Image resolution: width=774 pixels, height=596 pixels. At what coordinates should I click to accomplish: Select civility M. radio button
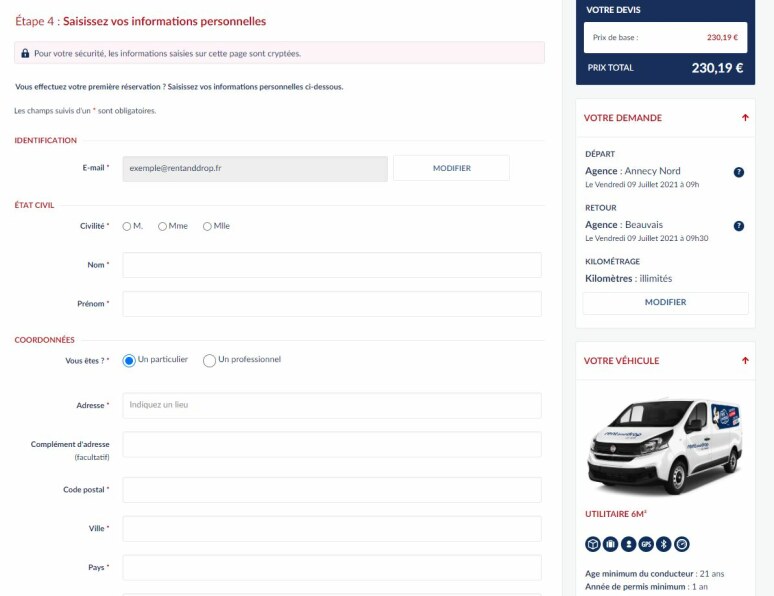[127, 226]
